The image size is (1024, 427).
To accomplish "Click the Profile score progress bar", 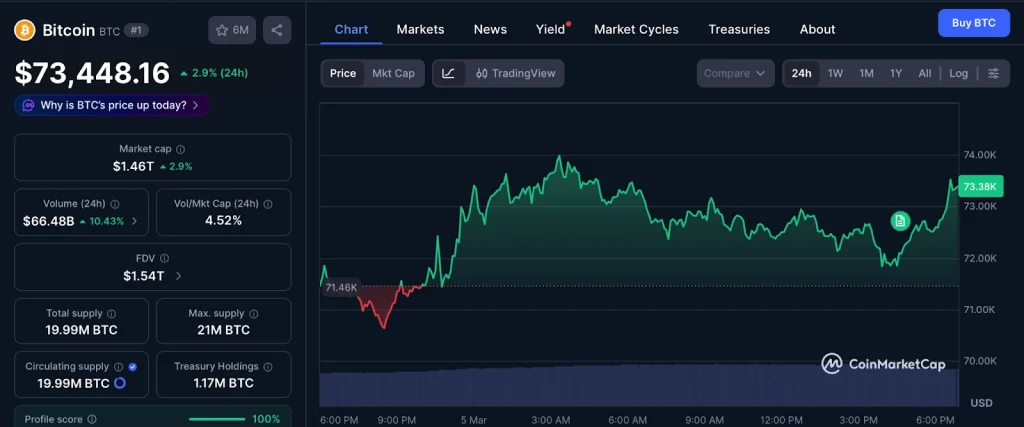I will pyautogui.click(x=217, y=419).
